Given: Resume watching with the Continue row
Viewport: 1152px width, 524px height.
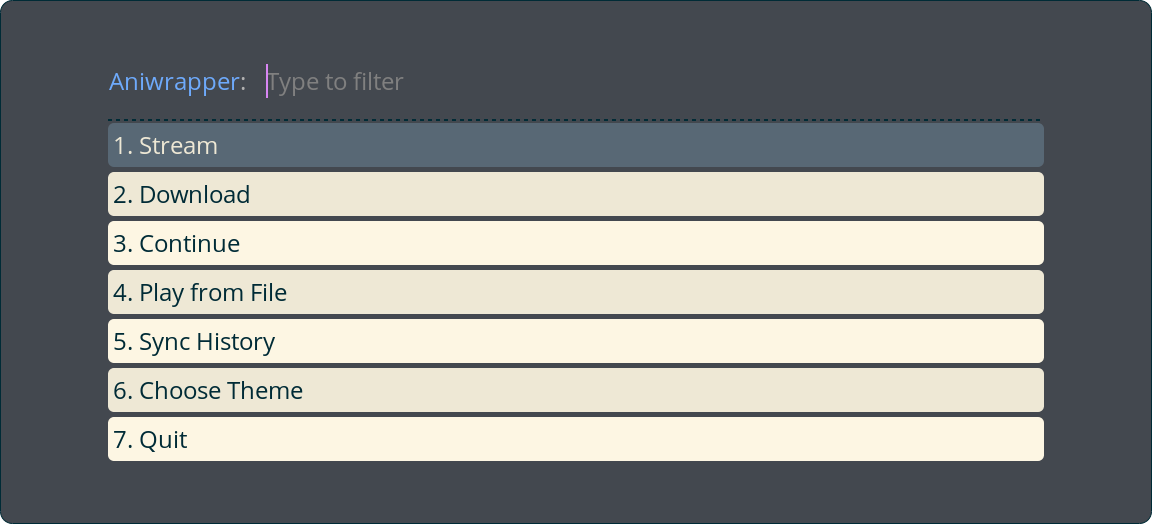Looking at the screenshot, I should 575,243.
